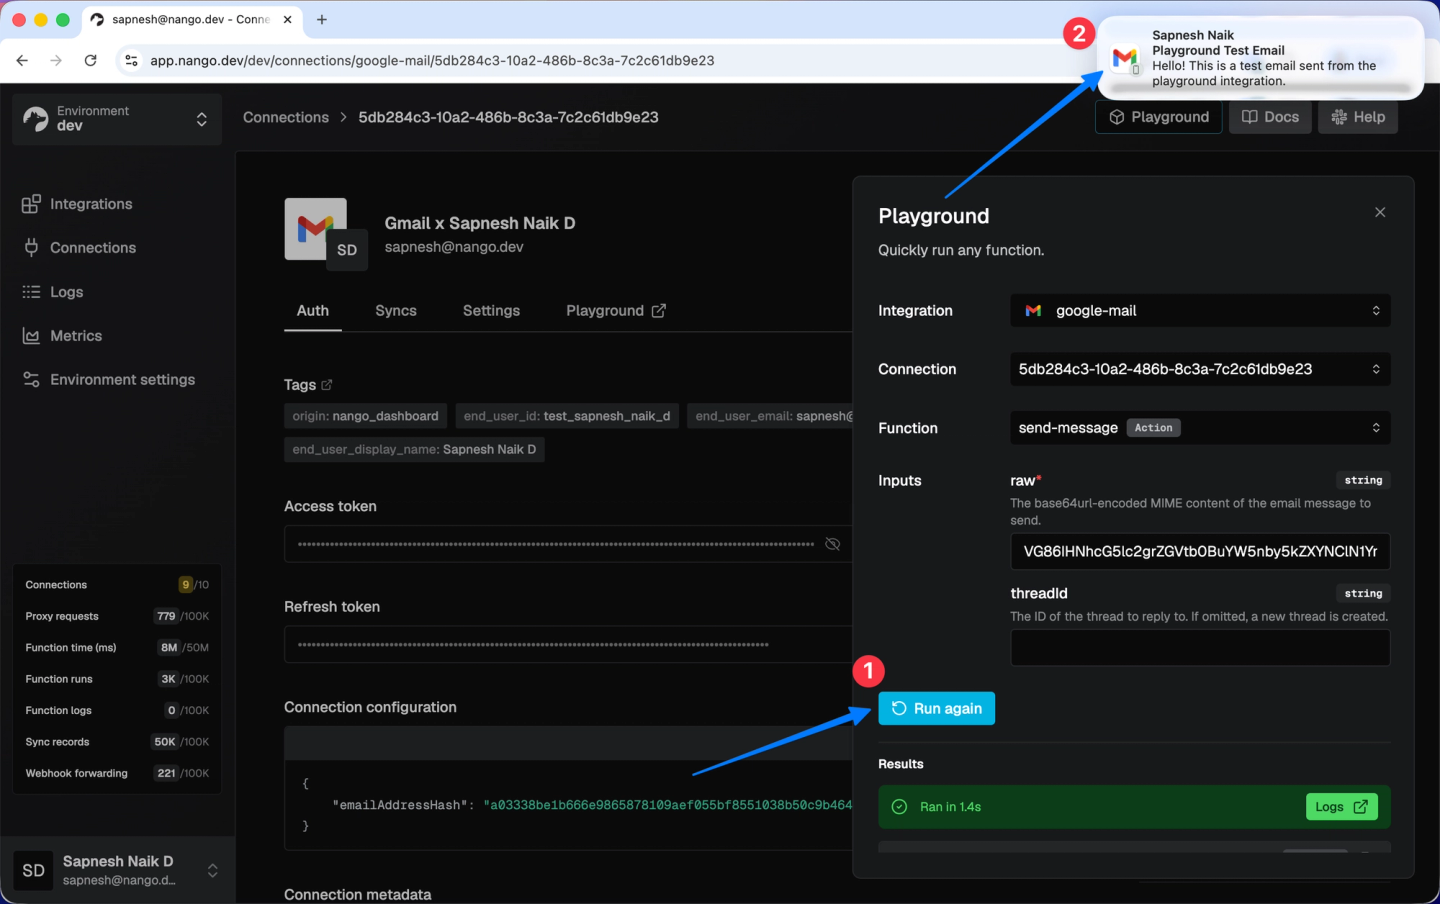This screenshot has height=904, width=1440.
Task: Click the browser back arrow
Action: (22, 60)
